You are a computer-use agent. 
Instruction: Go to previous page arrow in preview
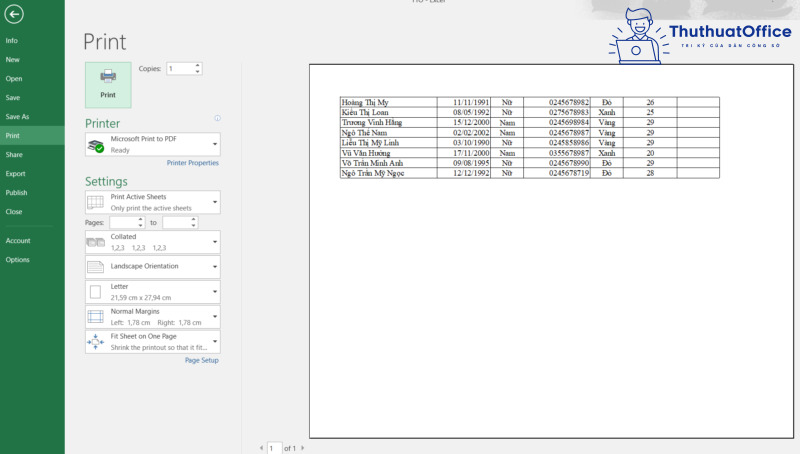coord(261,448)
